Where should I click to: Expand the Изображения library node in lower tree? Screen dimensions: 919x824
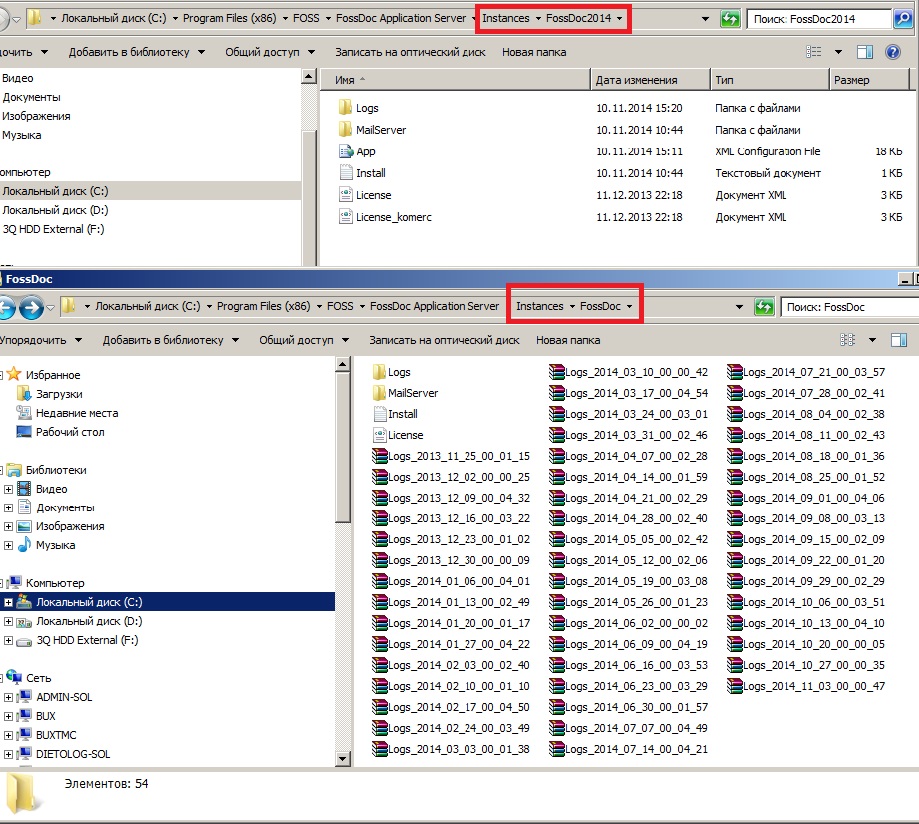[8, 526]
